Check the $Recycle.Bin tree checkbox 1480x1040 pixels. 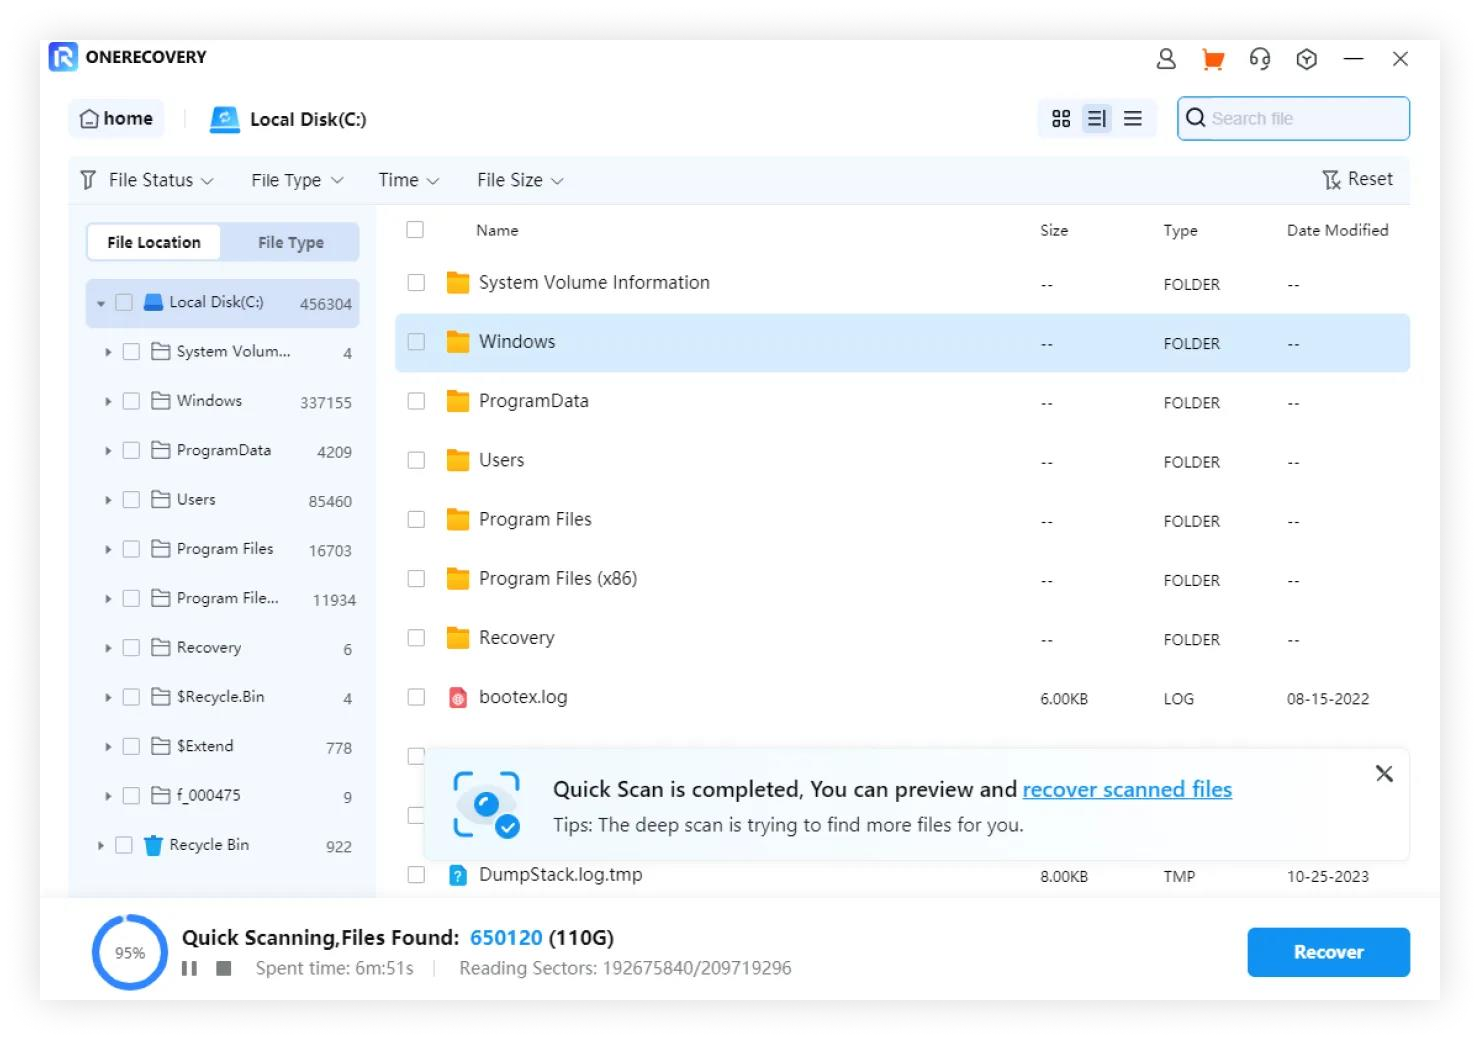tap(131, 697)
